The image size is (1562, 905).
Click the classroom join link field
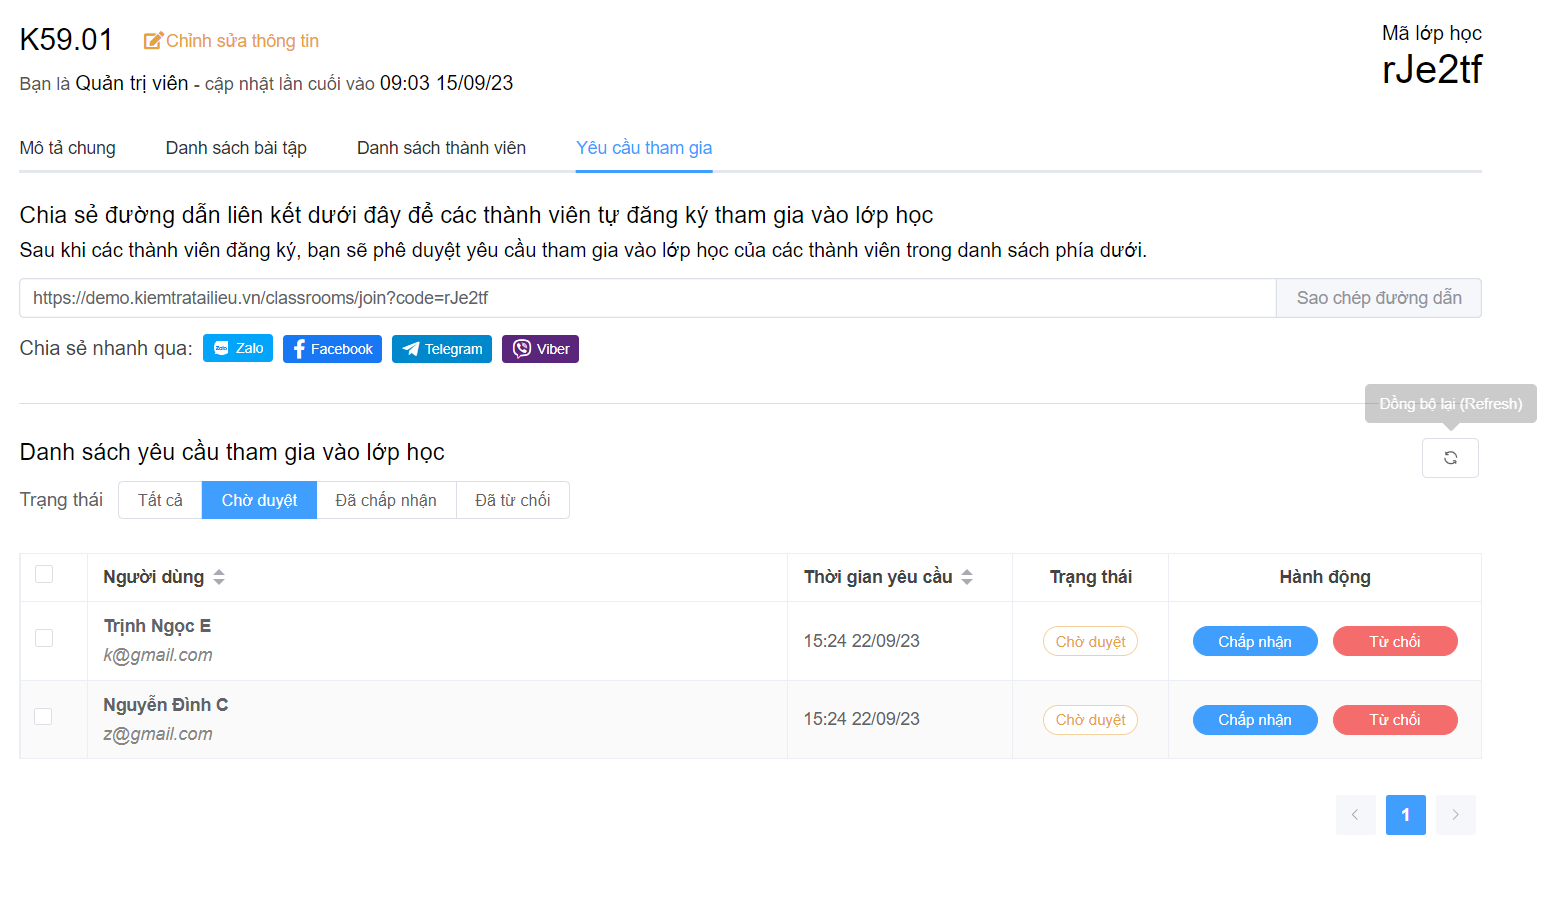(648, 298)
